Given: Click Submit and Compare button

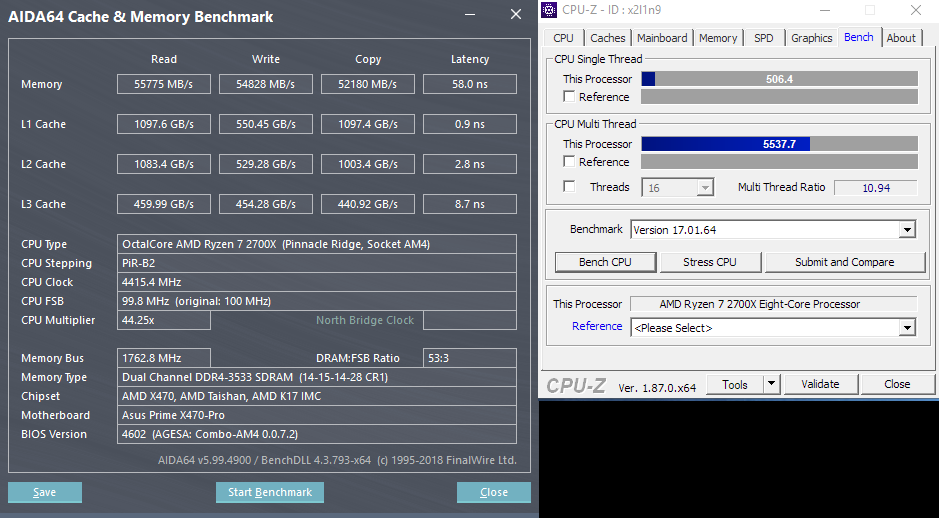Looking at the screenshot, I should 844,262.
